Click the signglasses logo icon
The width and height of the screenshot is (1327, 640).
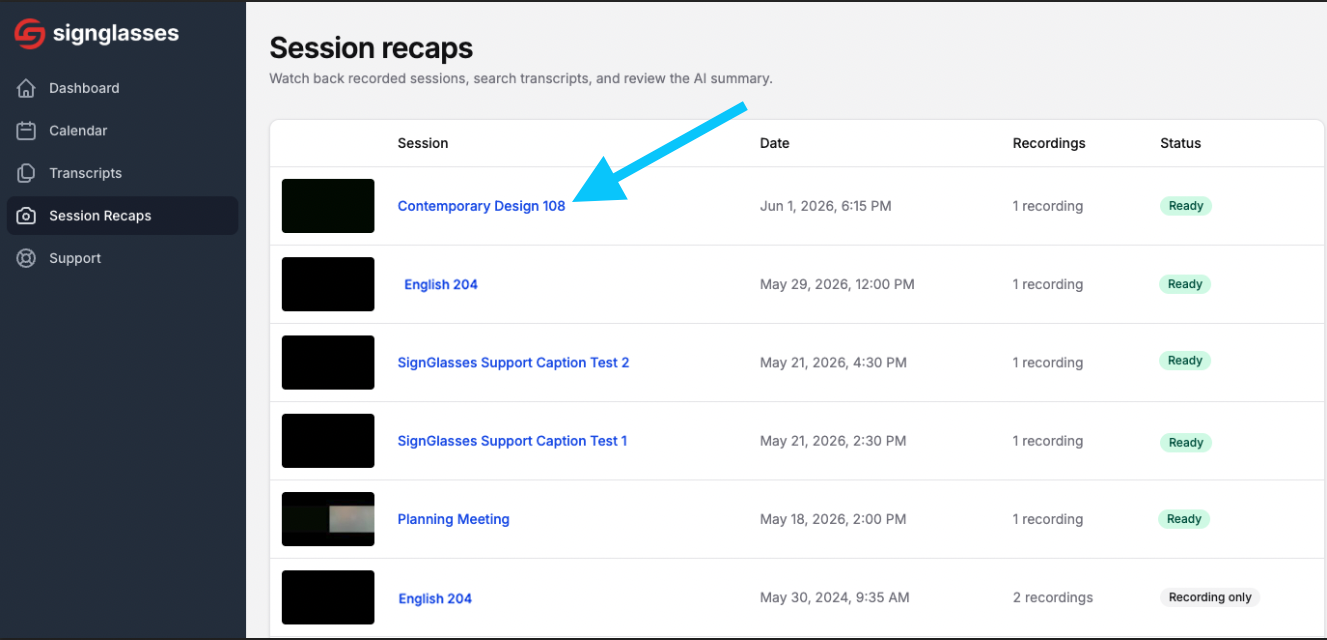point(29,34)
